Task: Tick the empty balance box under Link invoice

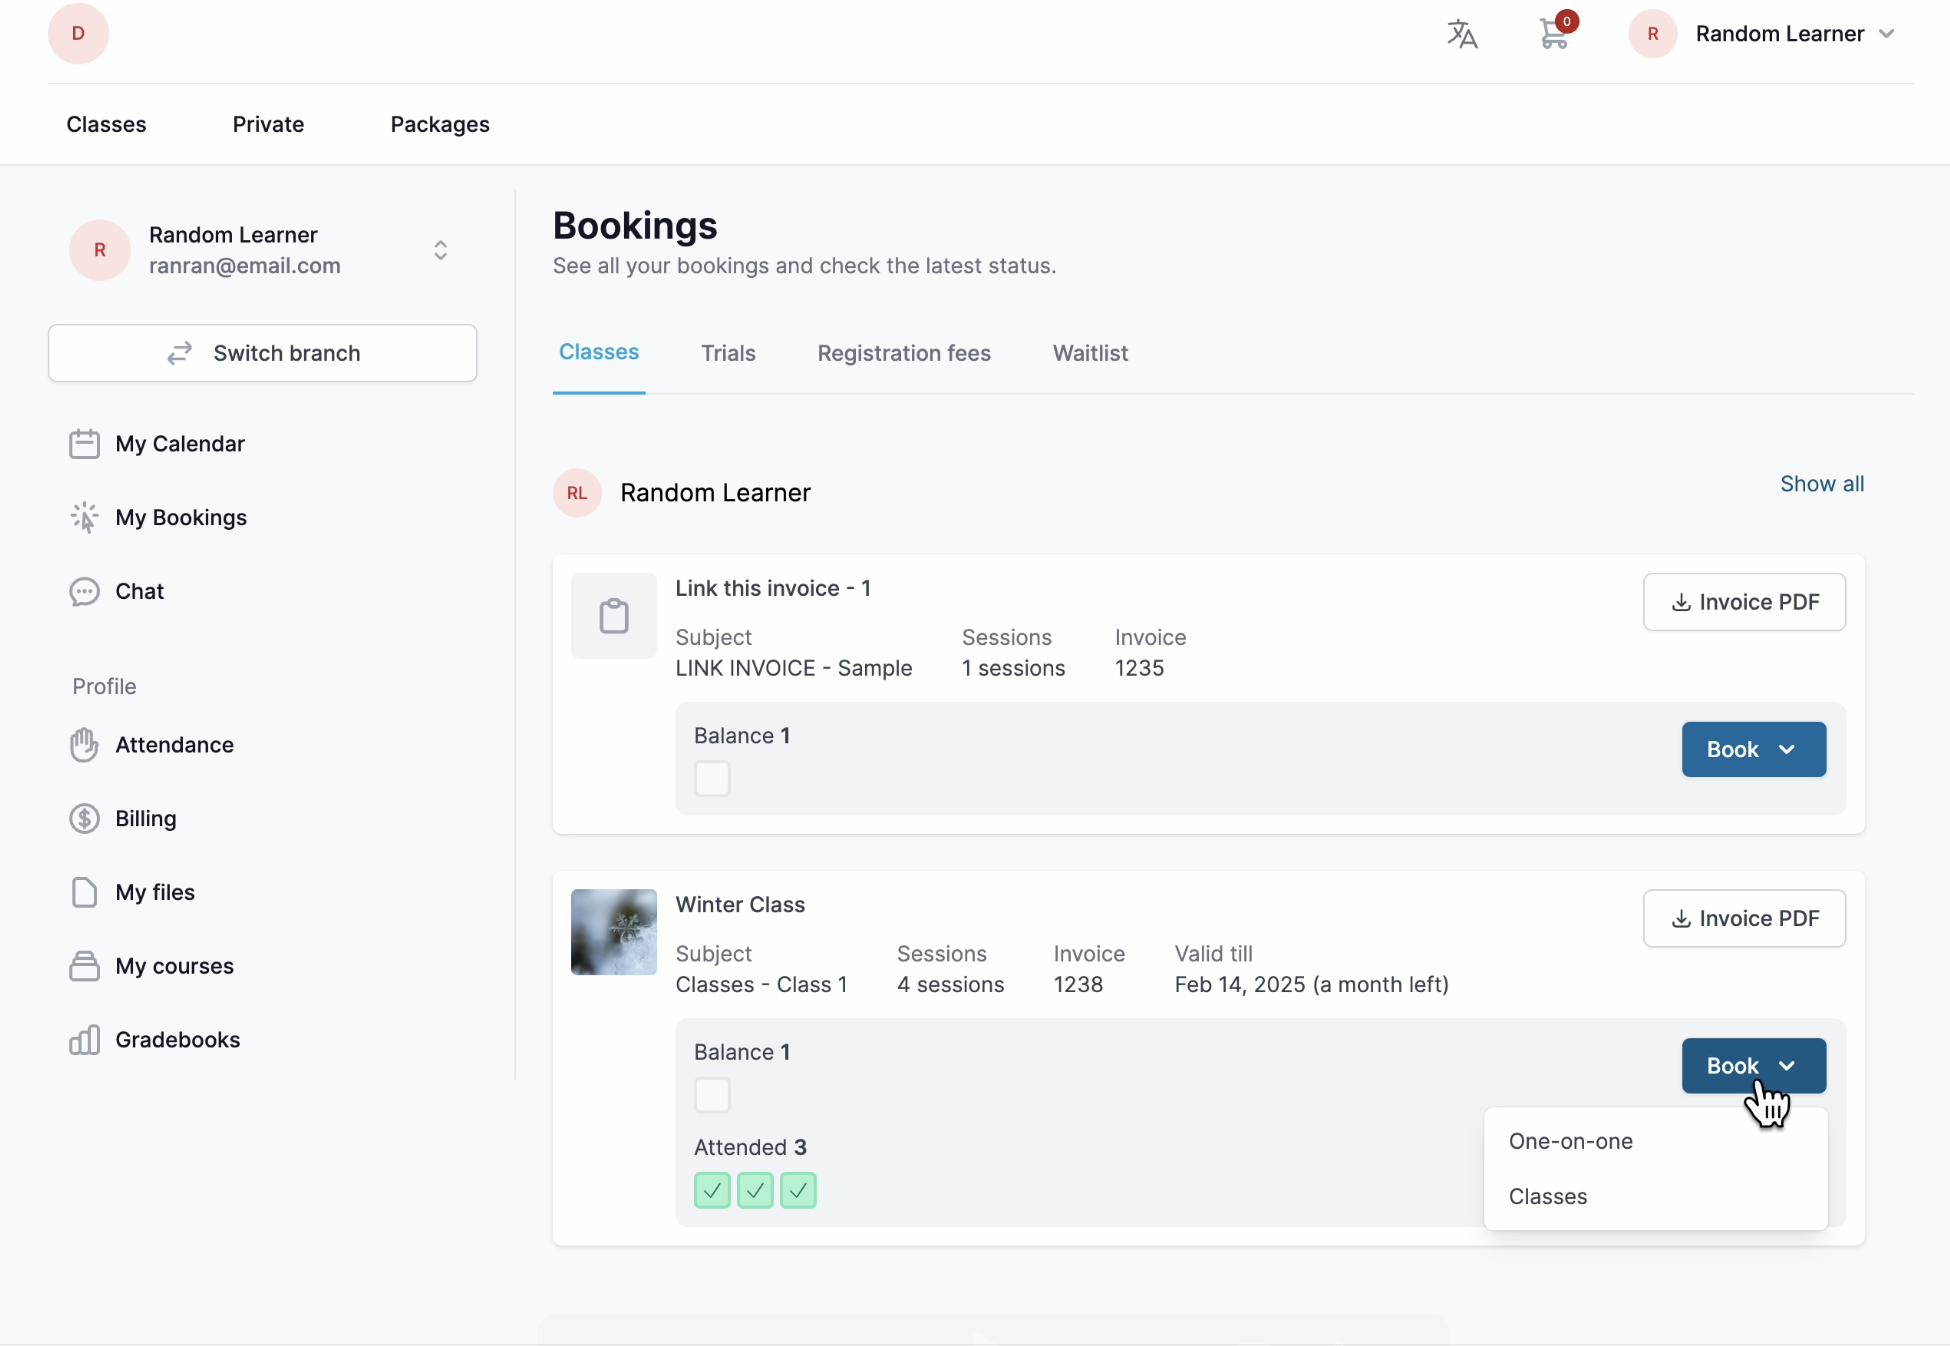Action: 712,779
